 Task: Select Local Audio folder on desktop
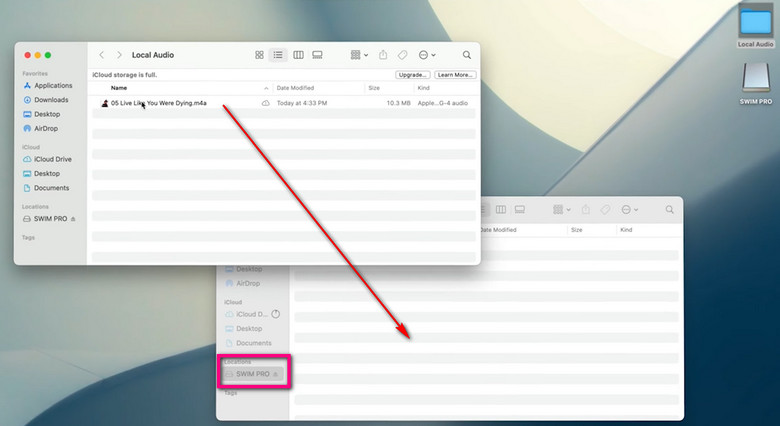tap(756, 26)
